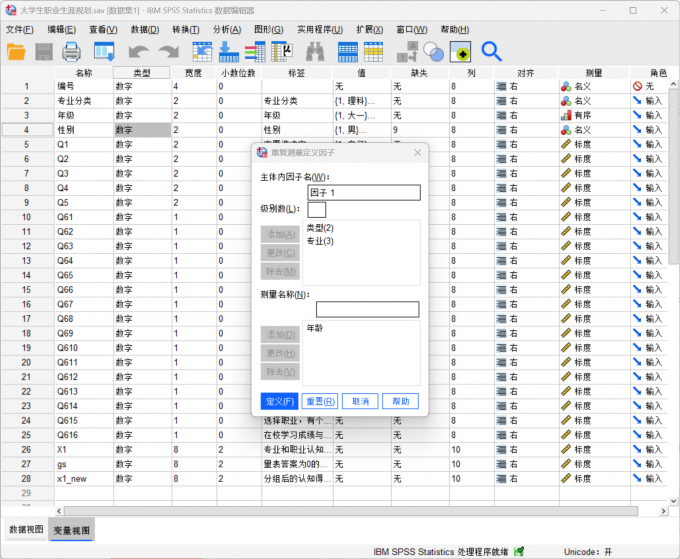Click the Redo arrow in the toolbar
680x559 pixels.
pos(167,51)
